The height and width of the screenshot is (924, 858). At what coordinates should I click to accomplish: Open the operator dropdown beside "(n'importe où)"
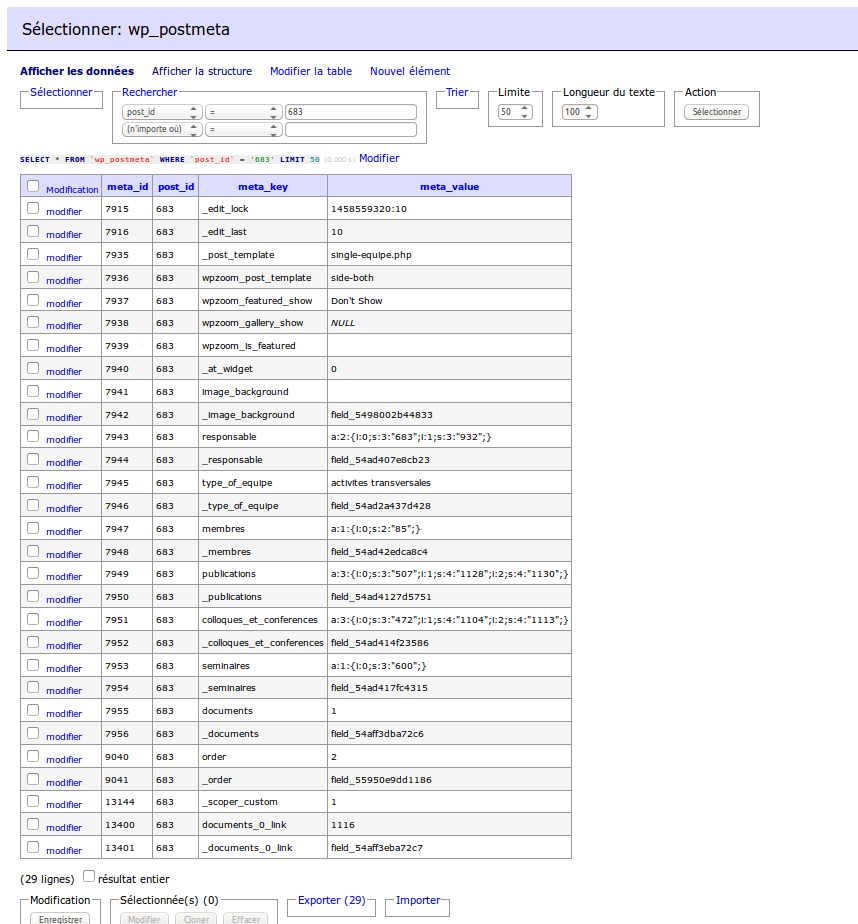coord(242,129)
